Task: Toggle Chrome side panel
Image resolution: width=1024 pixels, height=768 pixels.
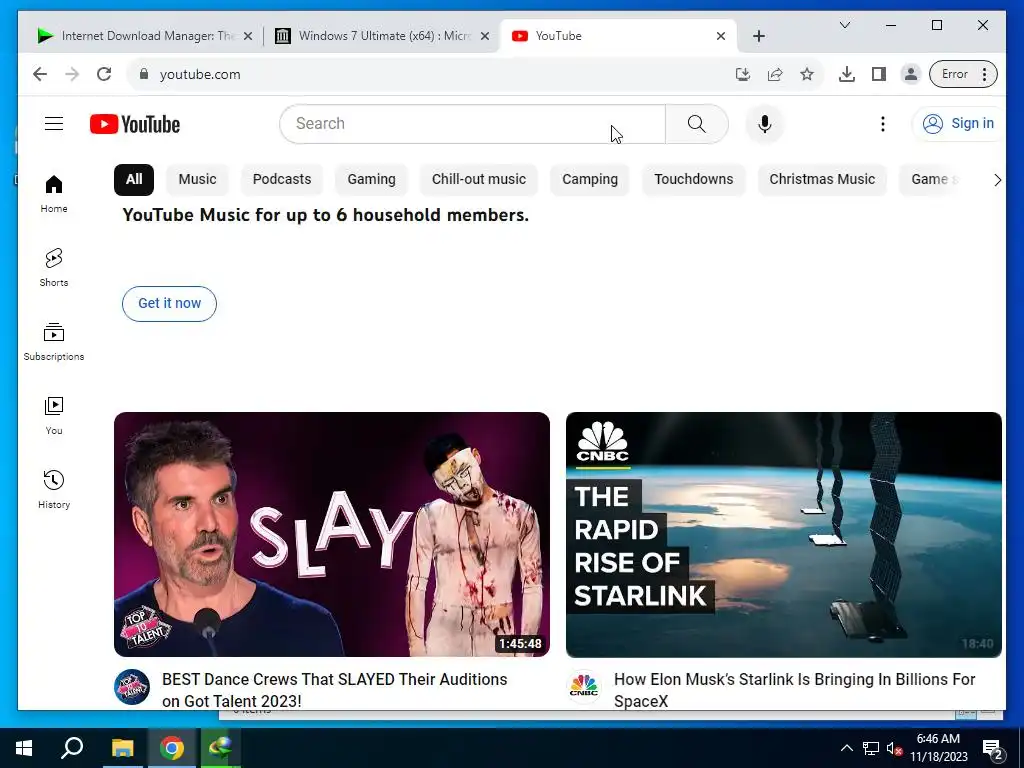Action: 878,74
